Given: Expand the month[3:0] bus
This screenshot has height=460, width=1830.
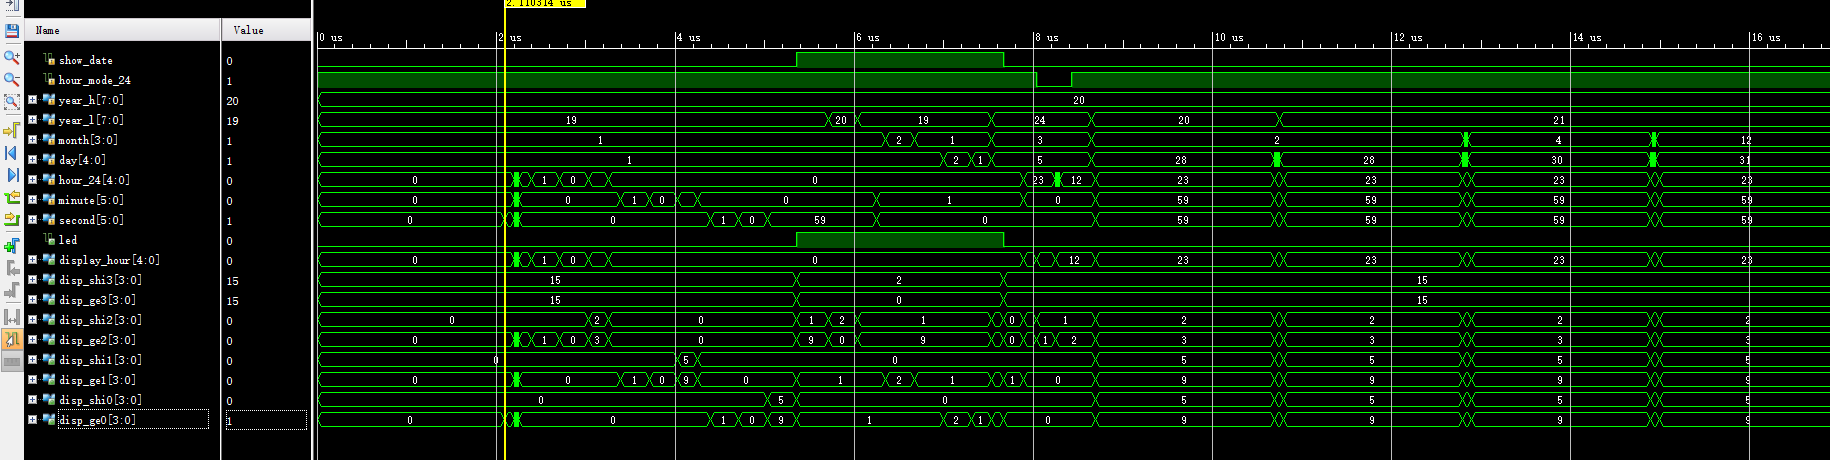Looking at the screenshot, I should (x=32, y=140).
